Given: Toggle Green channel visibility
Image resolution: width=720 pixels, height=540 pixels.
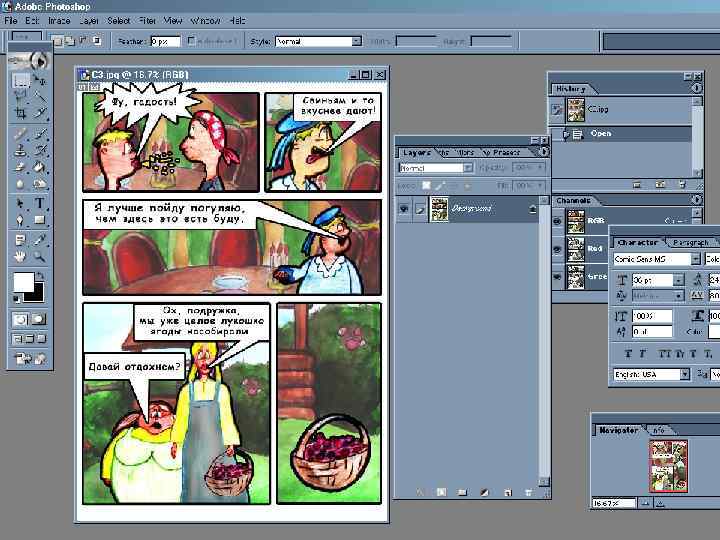Looking at the screenshot, I should coord(557,277).
